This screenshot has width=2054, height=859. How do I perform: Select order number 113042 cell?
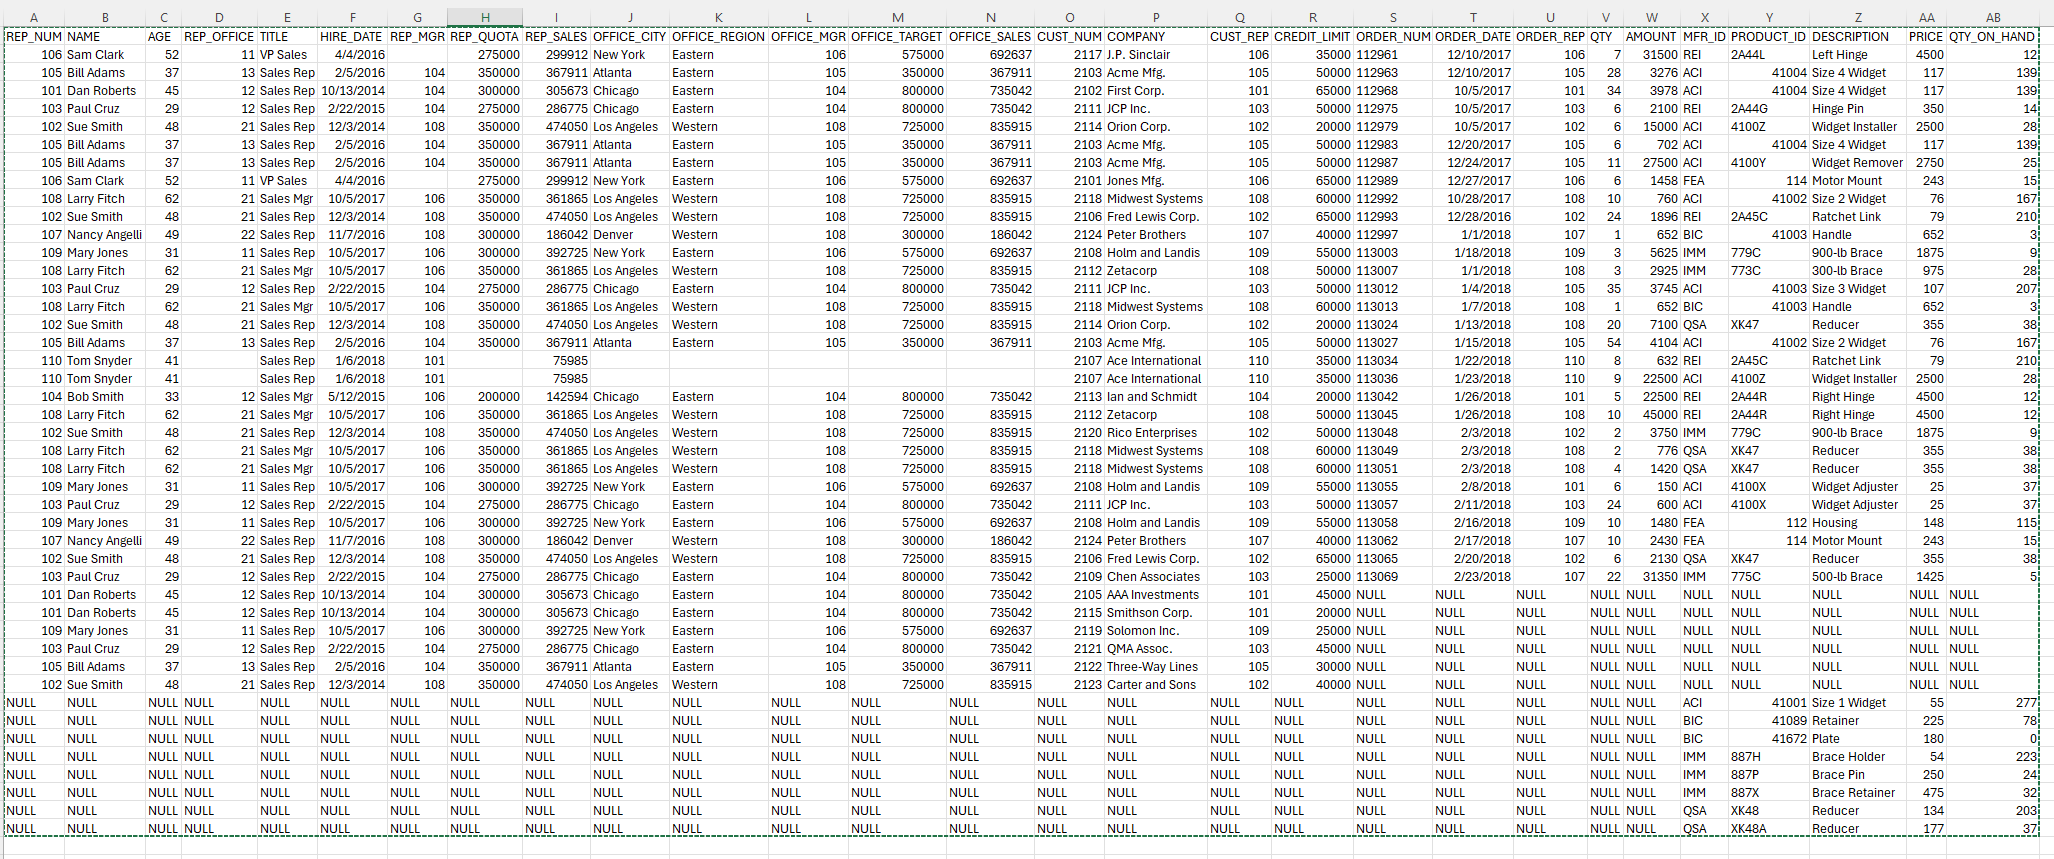[x=1393, y=396]
